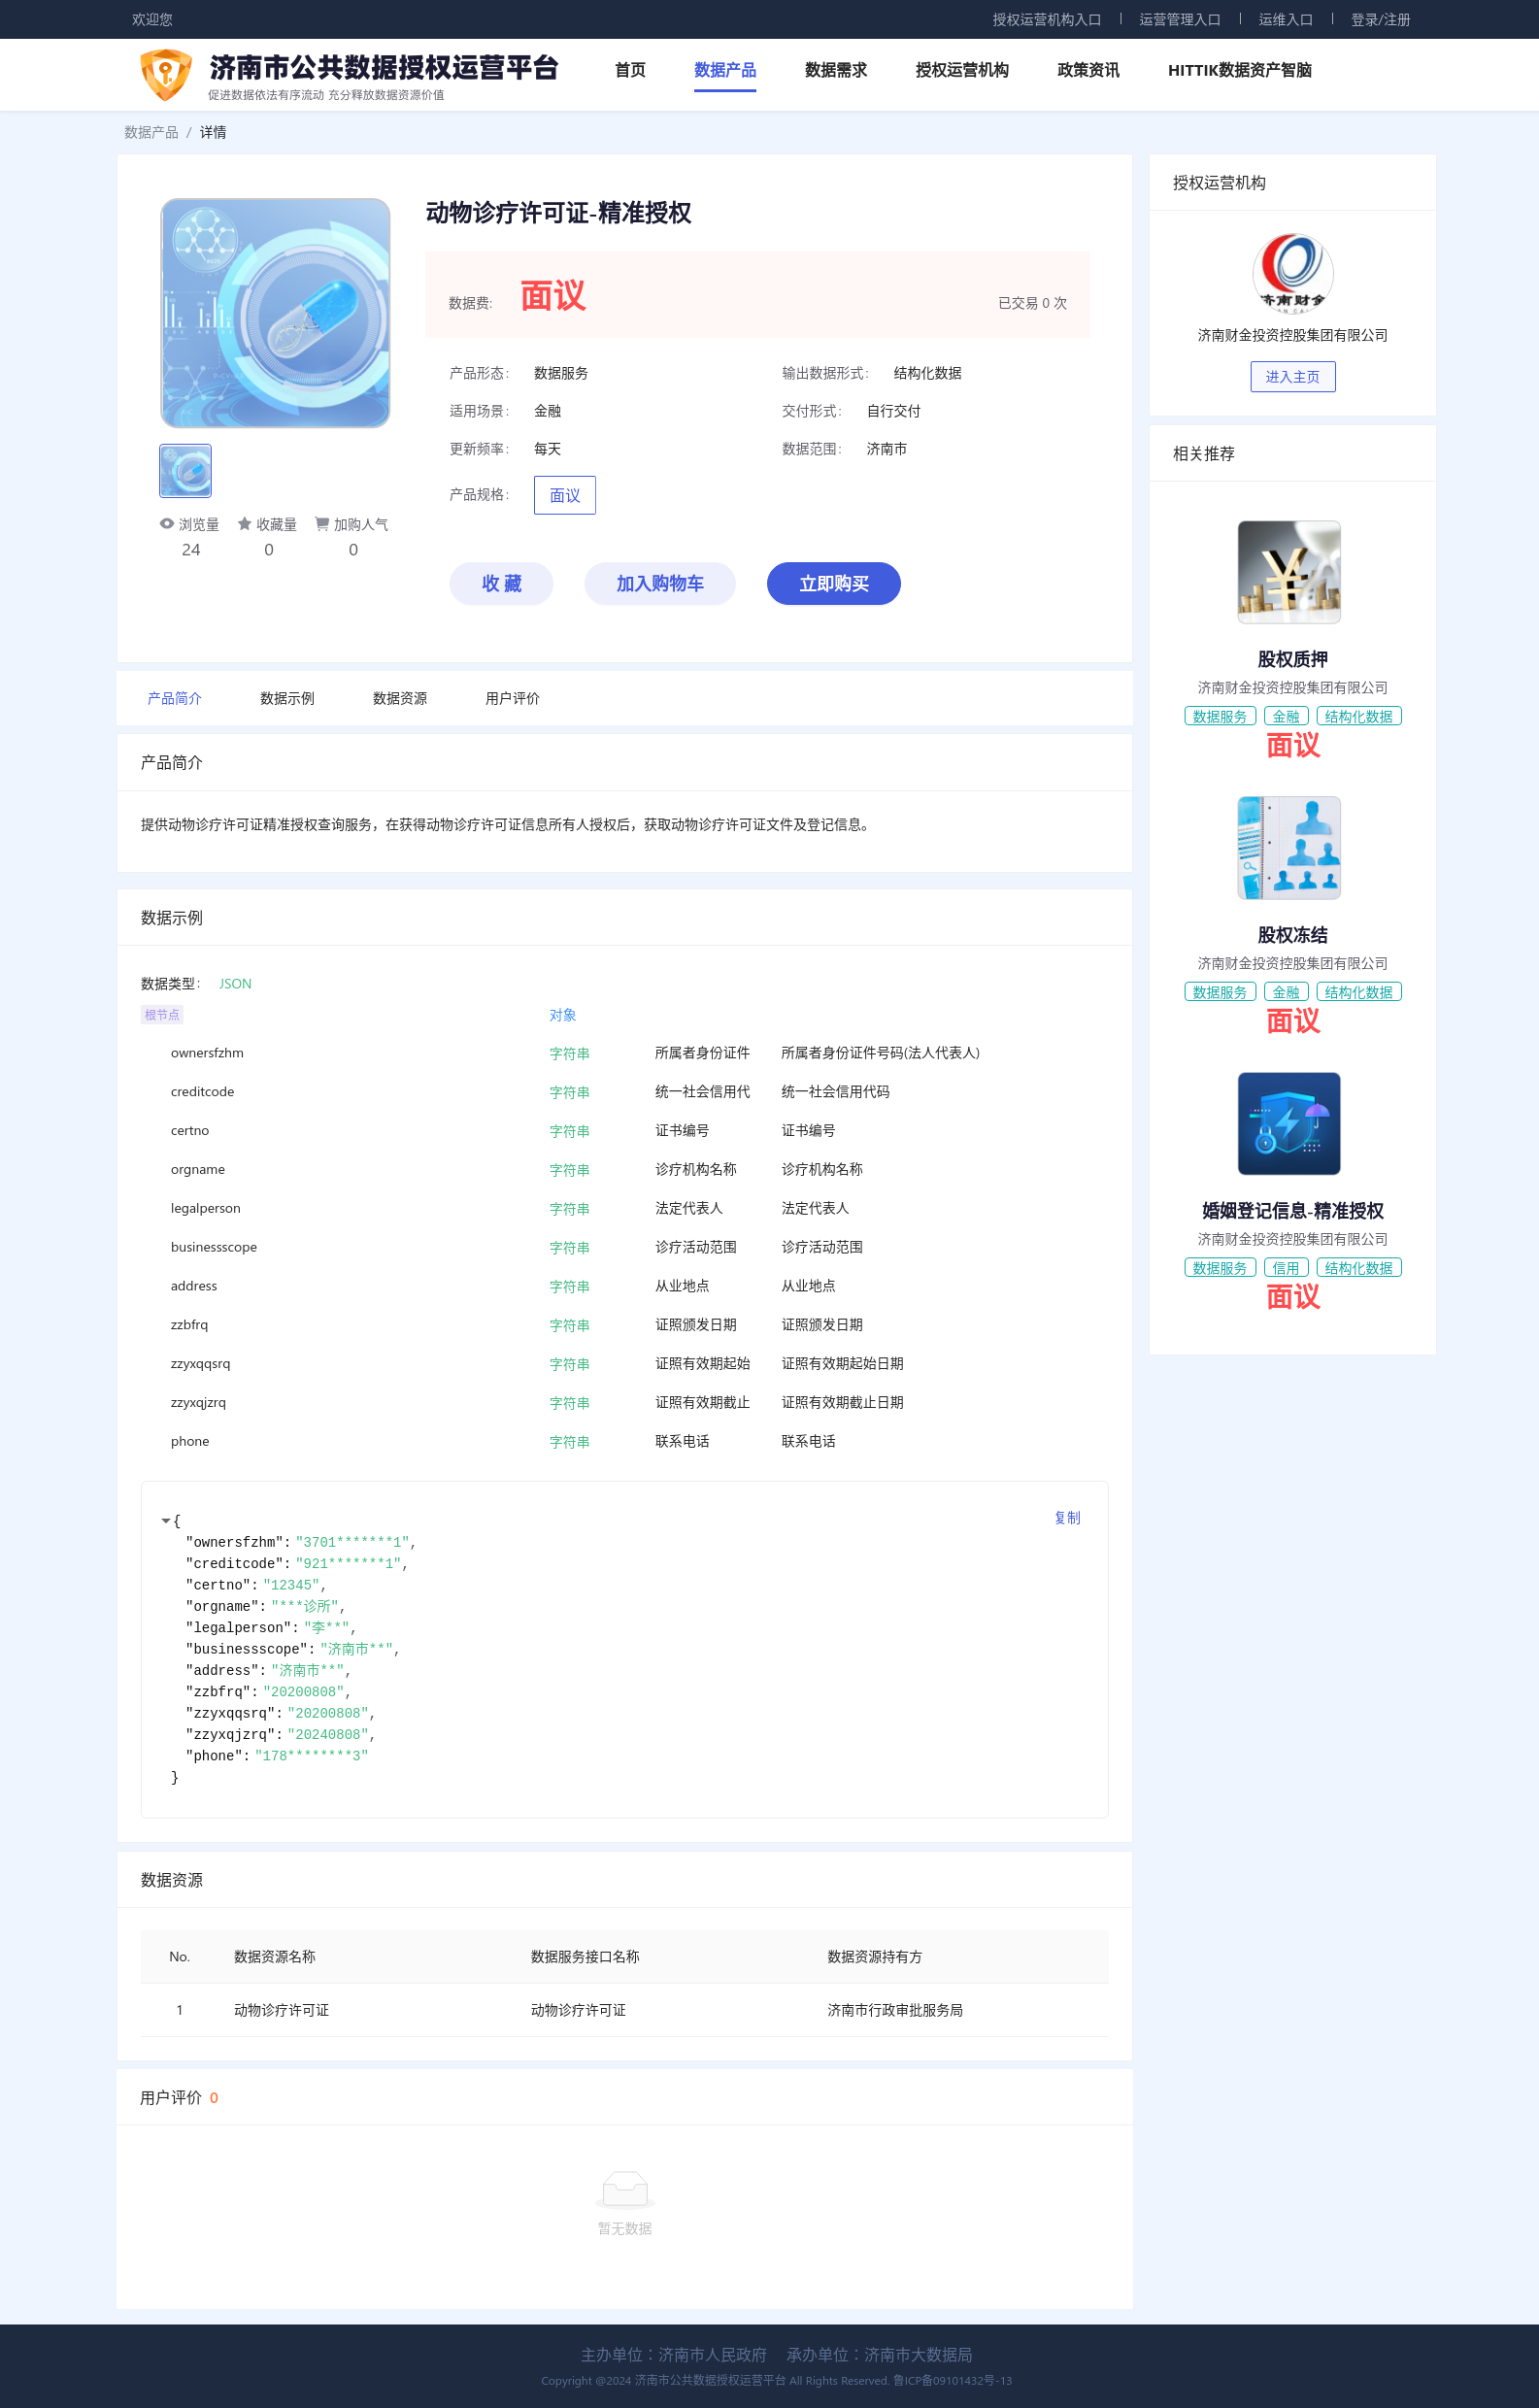This screenshot has height=2408, width=1539.
Task: Click the 信用 tag under 婚姻登记信息
Action: pyautogui.click(x=1286, y=1268)
